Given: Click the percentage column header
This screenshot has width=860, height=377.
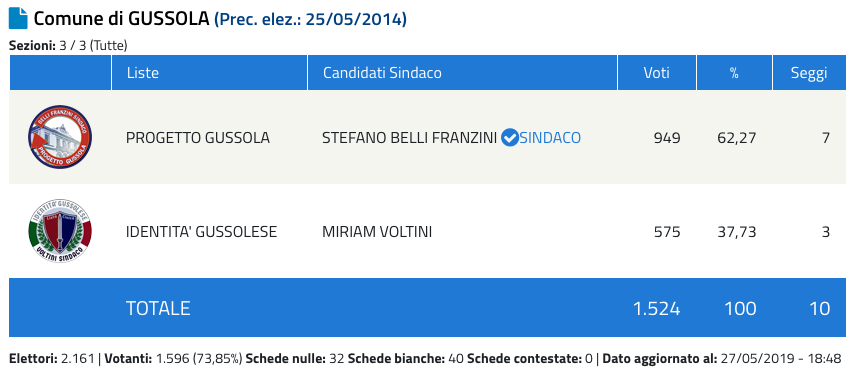Looking at the screenshot, I should [734, 72].
